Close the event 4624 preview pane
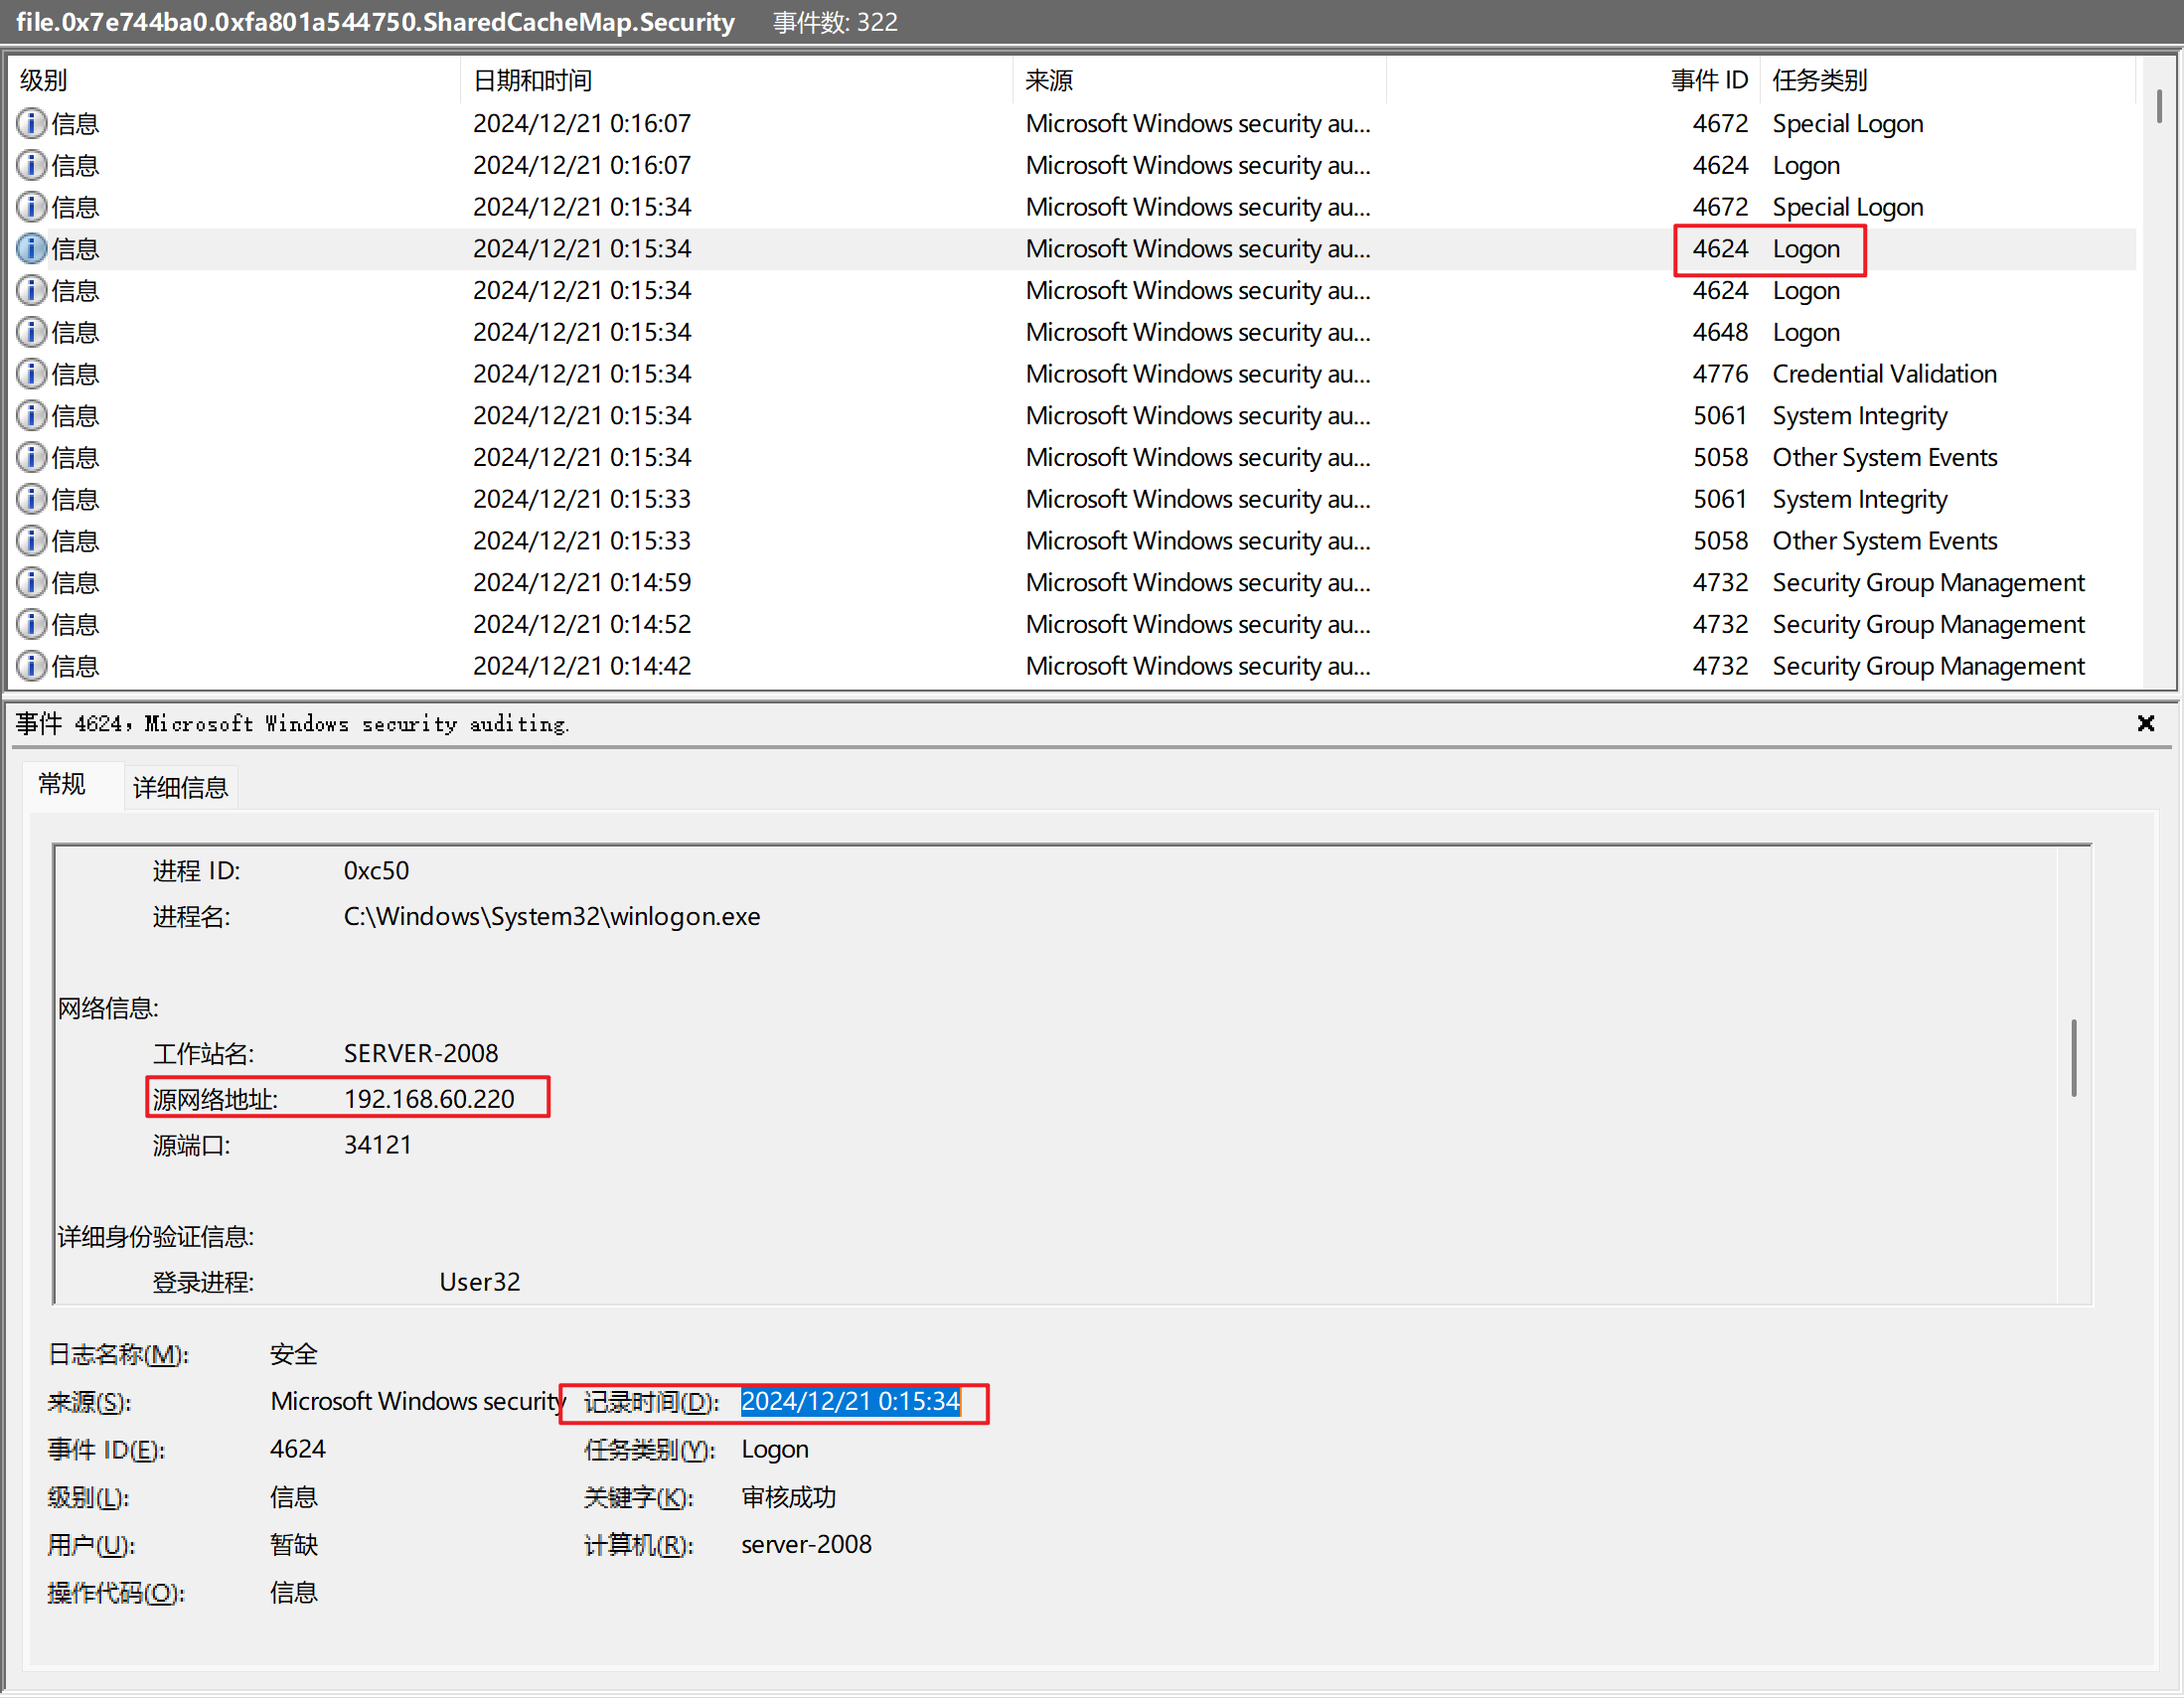2184x1698 pixels. pyautogui.click(x=2145, y=723)
